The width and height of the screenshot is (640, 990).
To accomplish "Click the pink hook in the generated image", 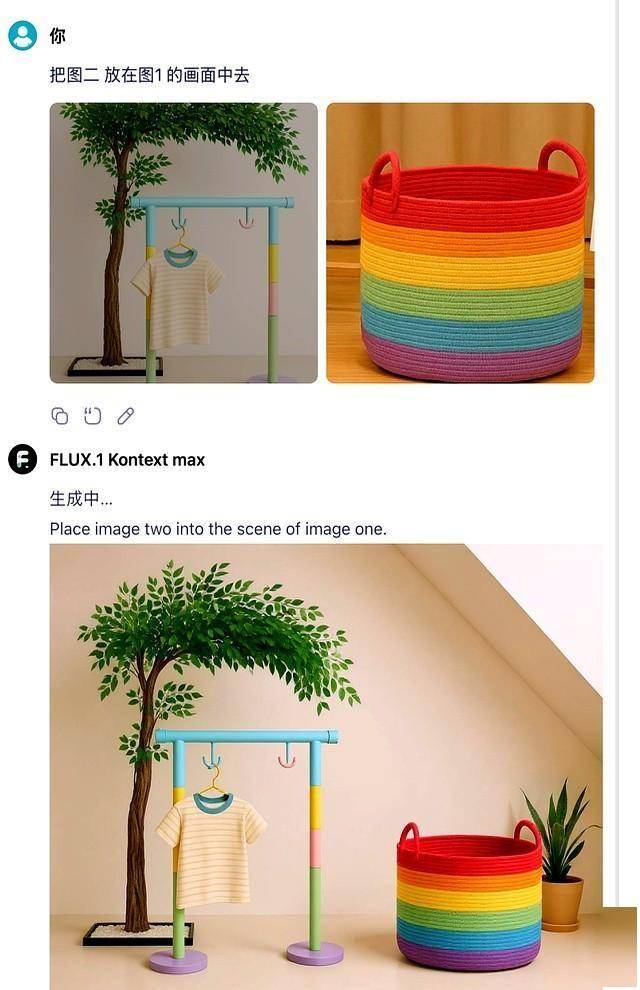I will tap(287, 760).
